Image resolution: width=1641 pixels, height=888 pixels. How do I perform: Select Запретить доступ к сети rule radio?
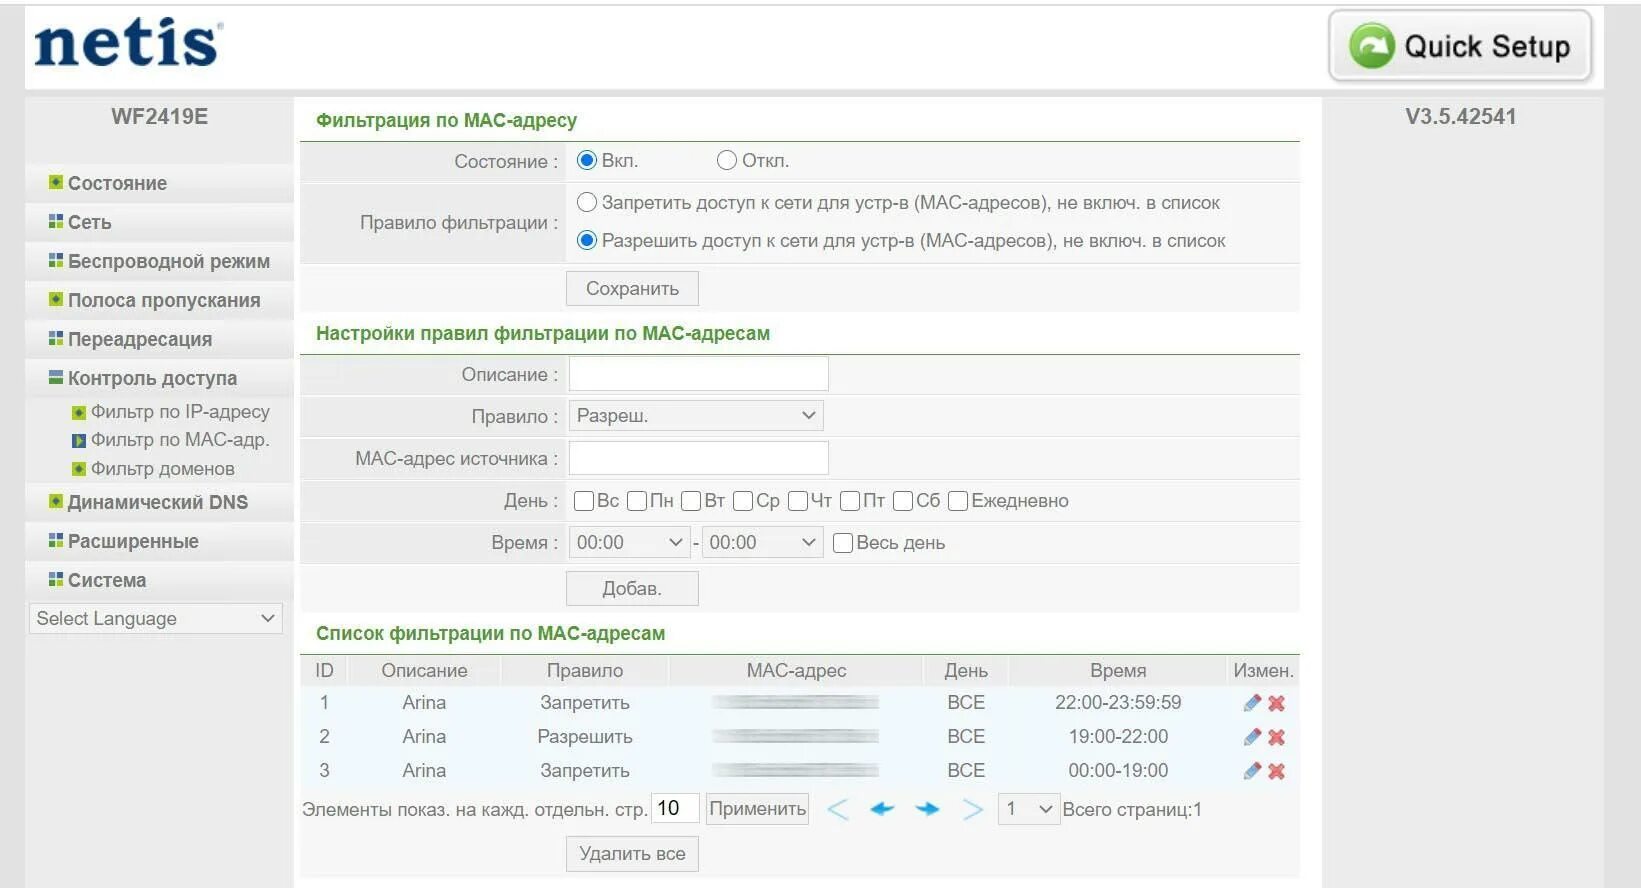coord(587,202)
